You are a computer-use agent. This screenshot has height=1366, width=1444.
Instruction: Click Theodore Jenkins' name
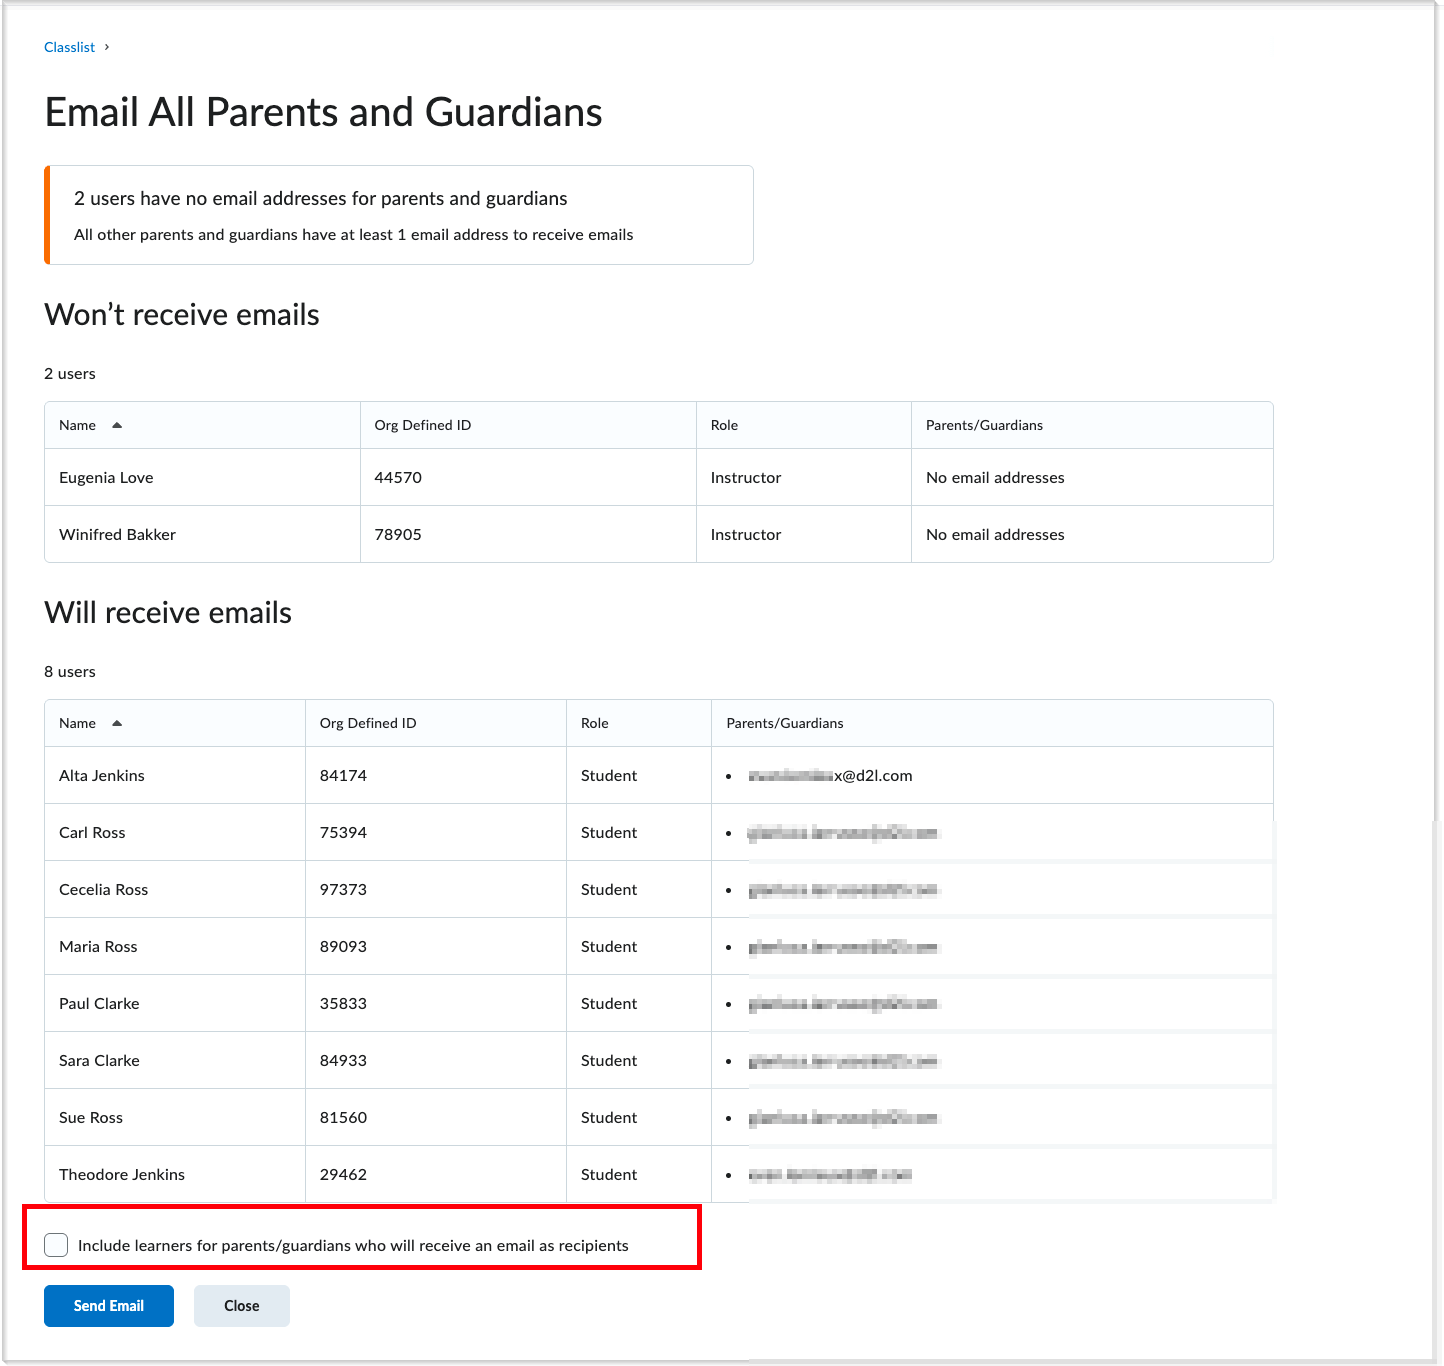122,1174
